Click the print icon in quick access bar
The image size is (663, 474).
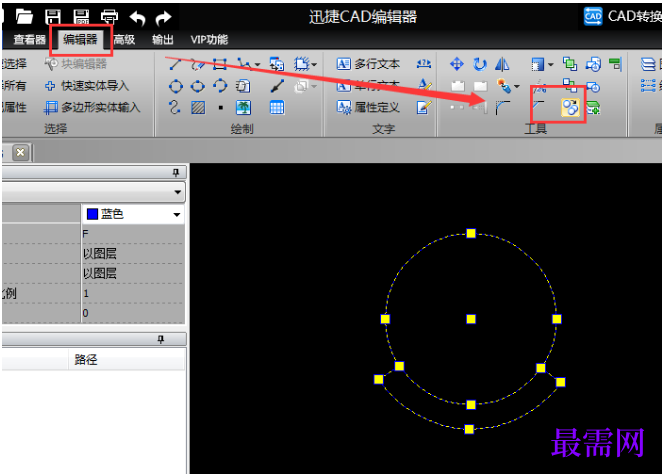(109, 17)
